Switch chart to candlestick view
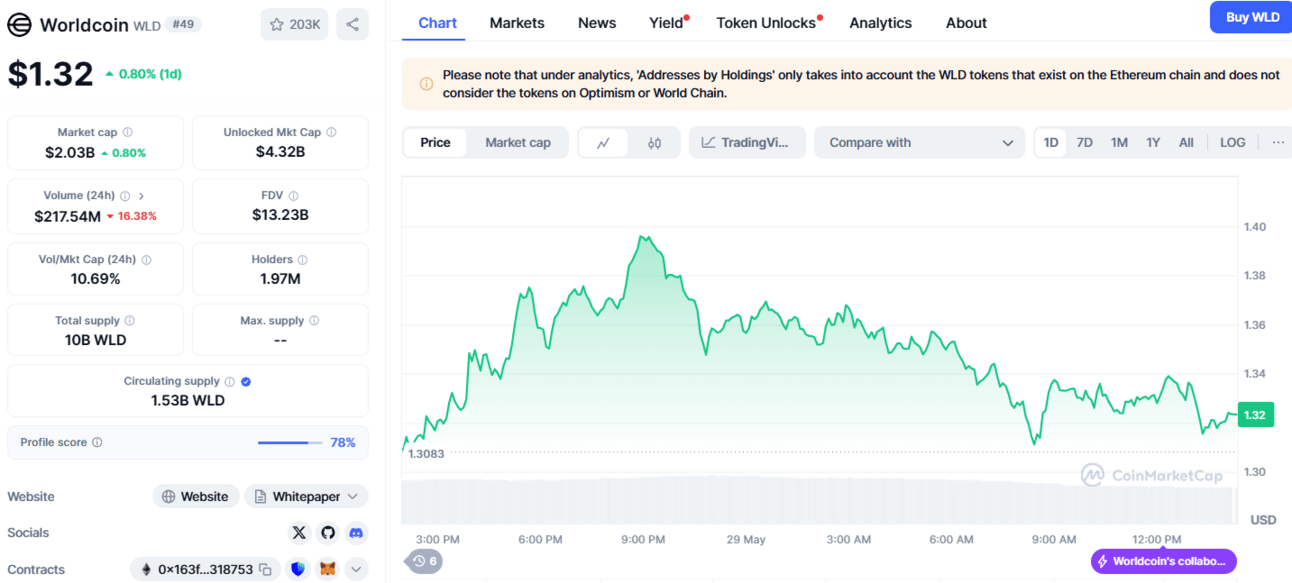Image resolution: width=1292 pixels, height=583 pixels. 654,143
